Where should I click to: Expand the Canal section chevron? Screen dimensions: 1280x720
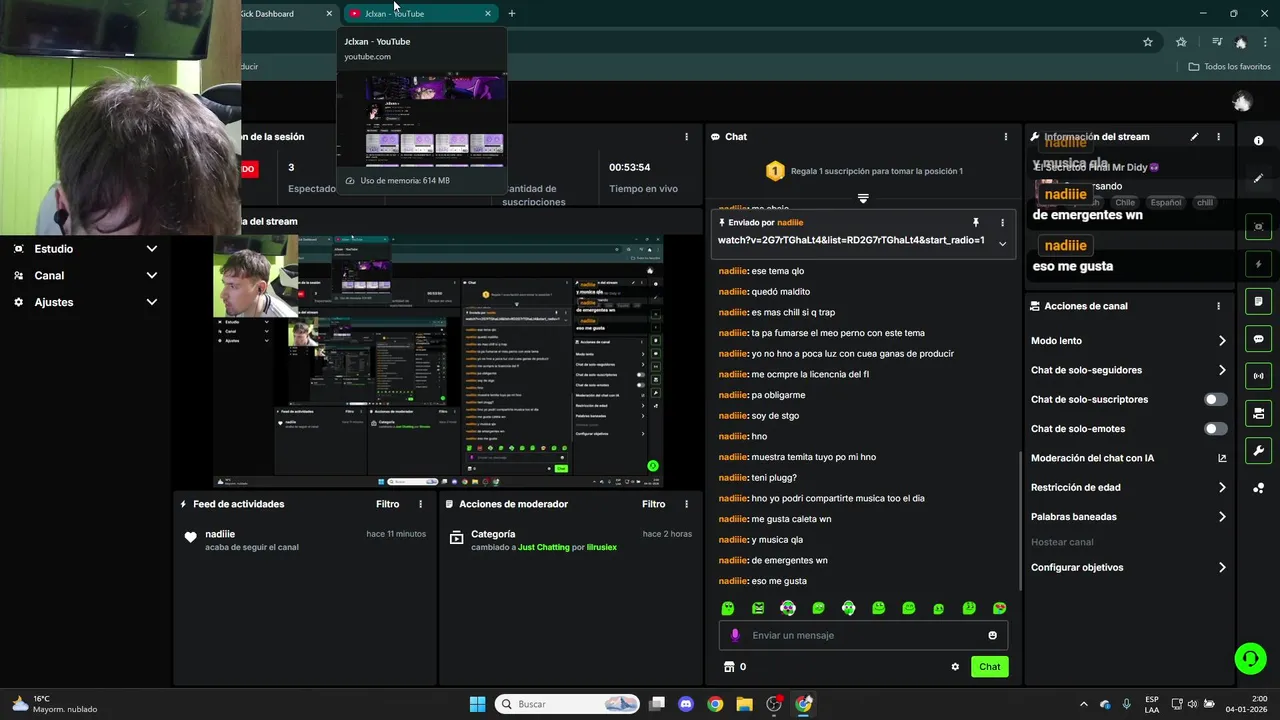[x=152, y=275]
